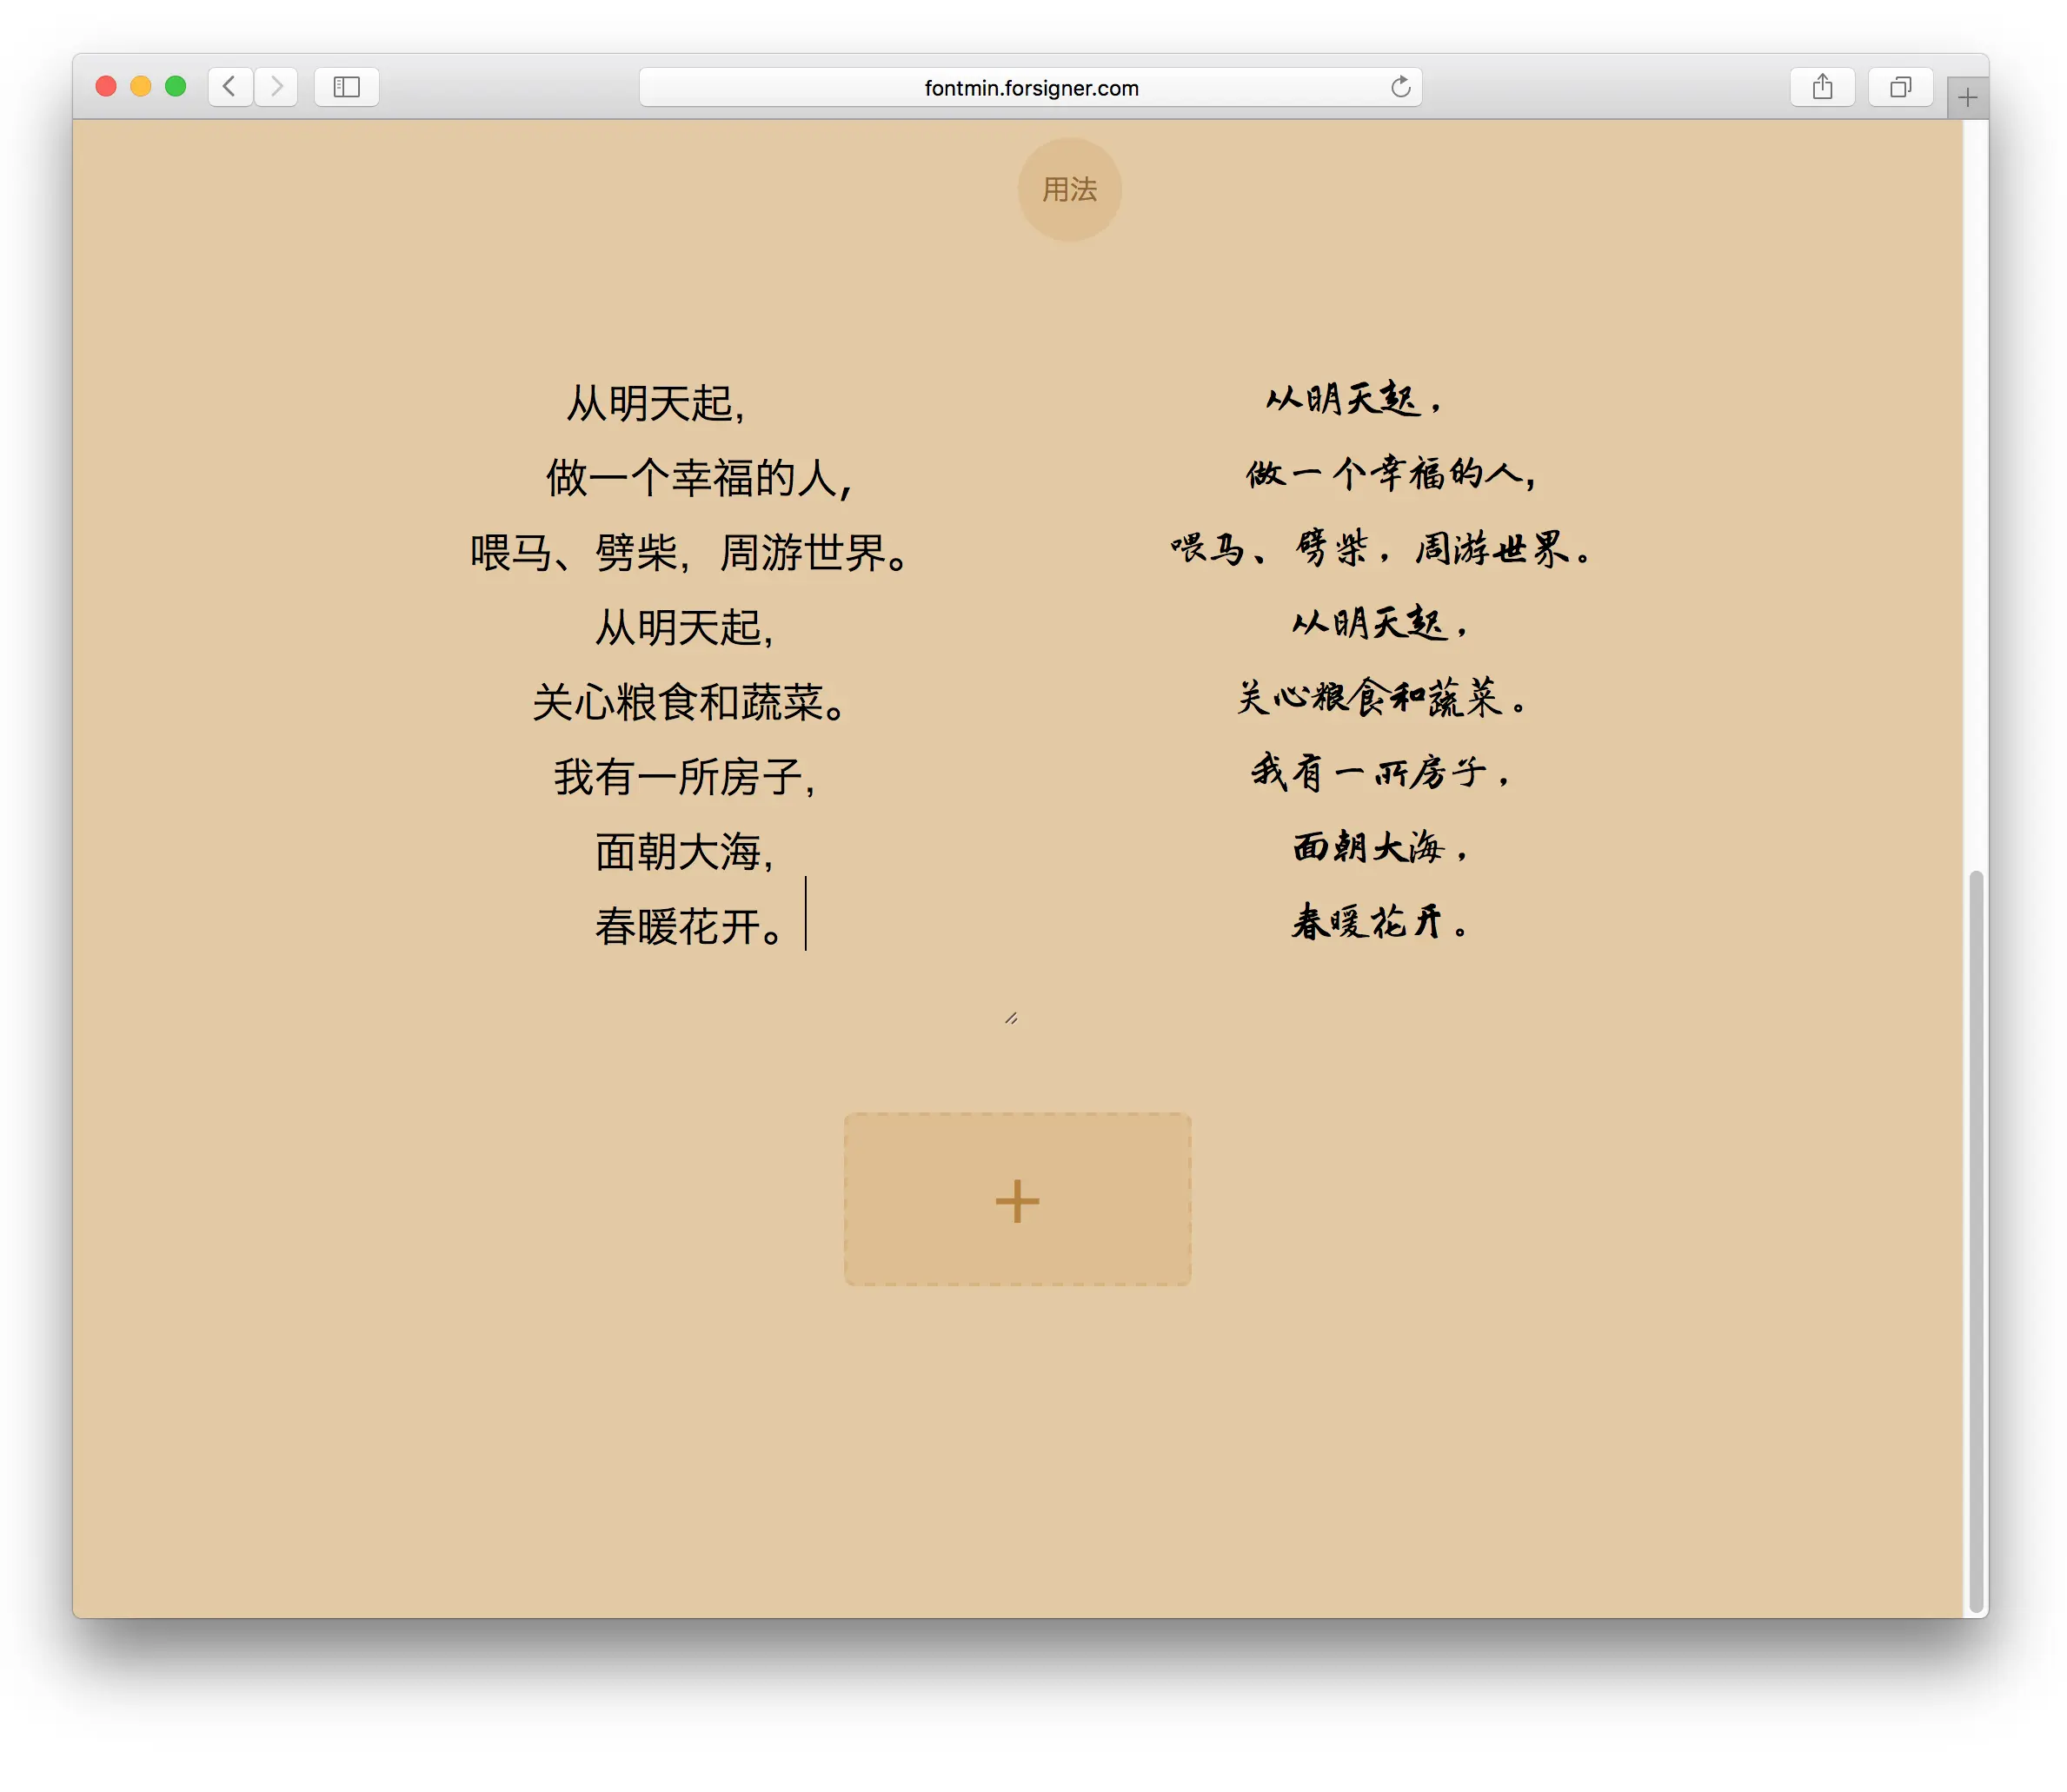Select the plus icon to upload a font
The width and height of the screenshot is (2067, 1792).
[x=1017, y=1200]
